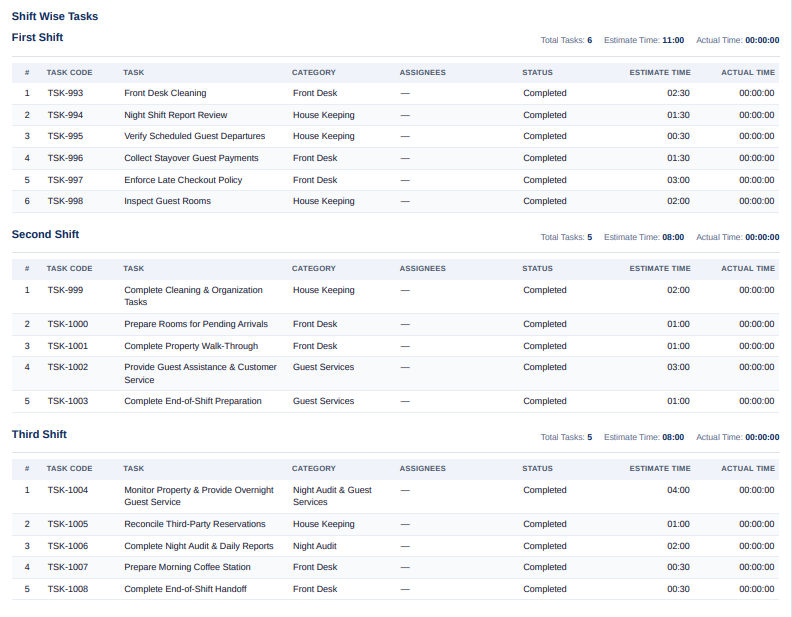Click CATEGORY header in Second Shift table

point(314,269)
